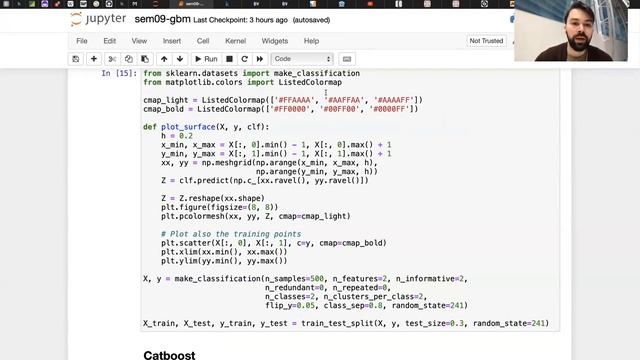
Task: Click the plt.xlim line
Action: (224, 252)
